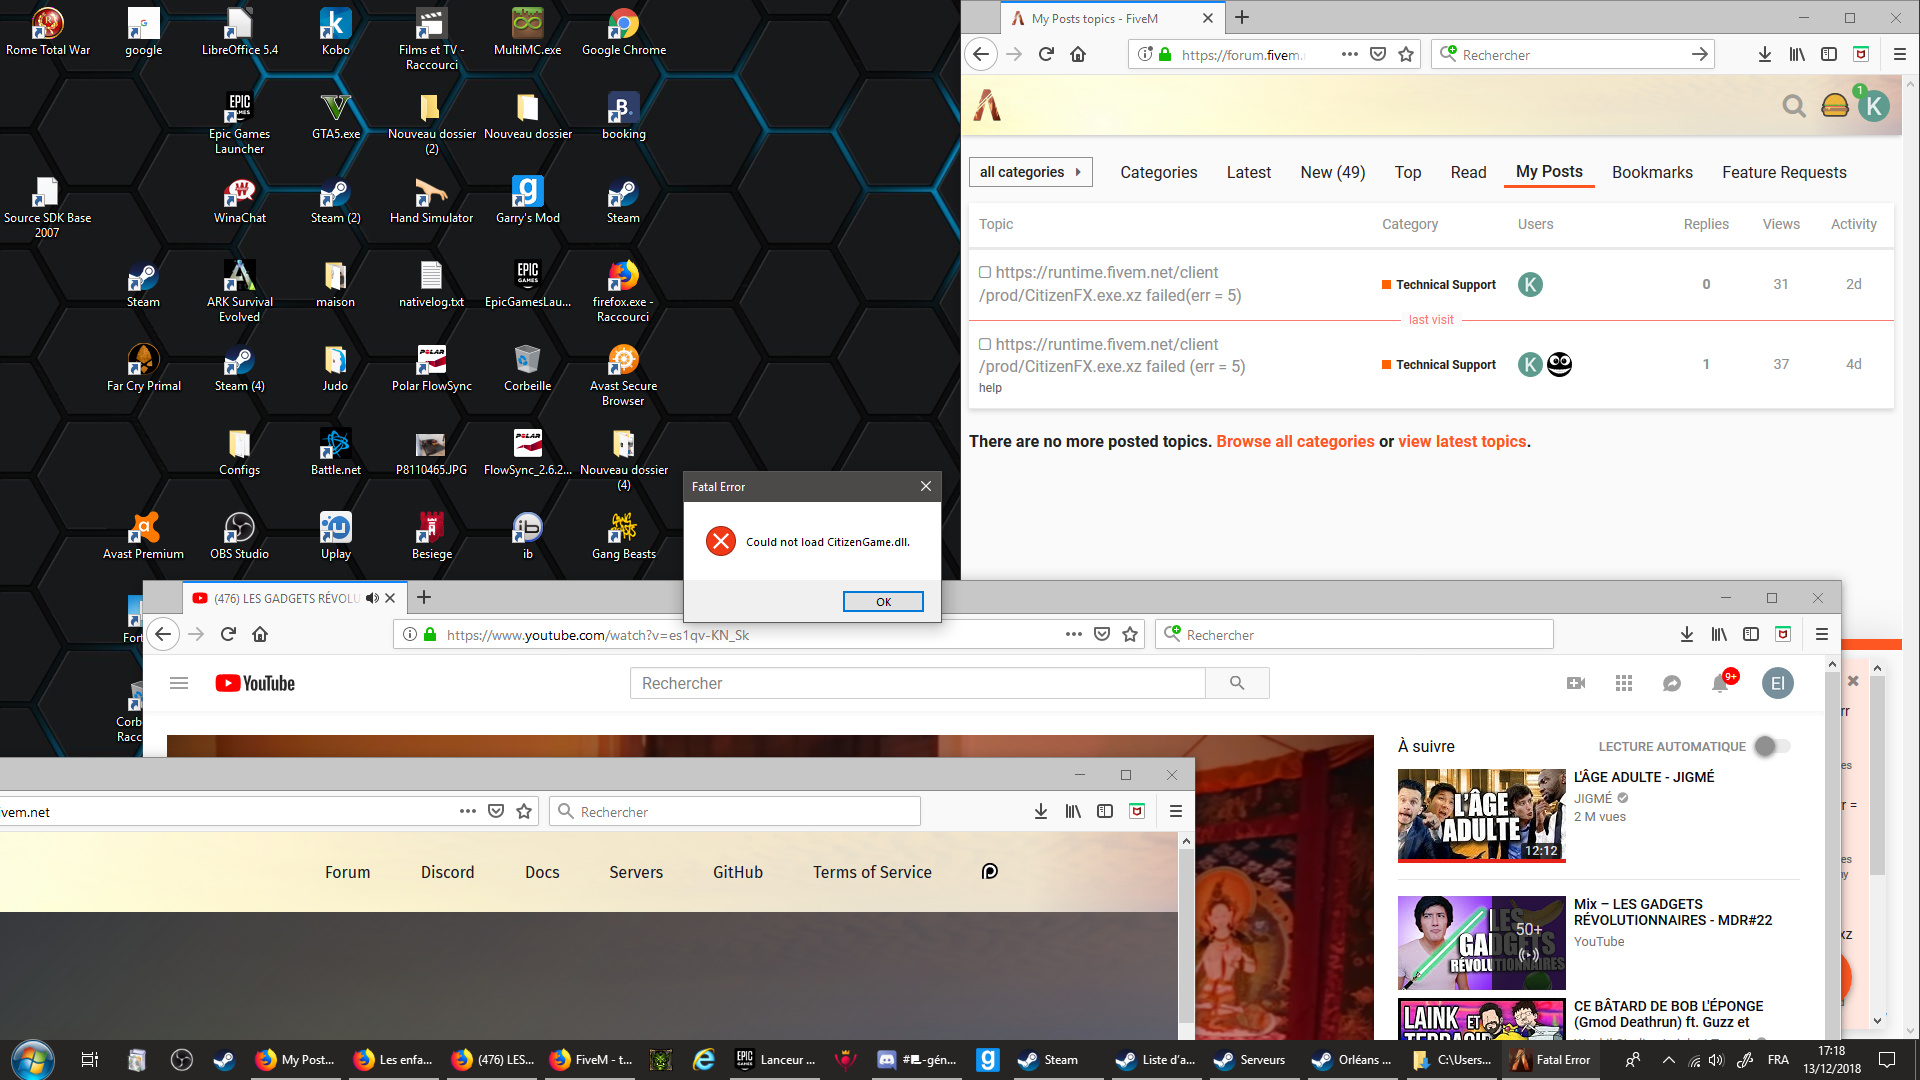1920x1080 pixels.
Task: Switch to the Bookmarks forum tab
Action: pos(1652,172)
